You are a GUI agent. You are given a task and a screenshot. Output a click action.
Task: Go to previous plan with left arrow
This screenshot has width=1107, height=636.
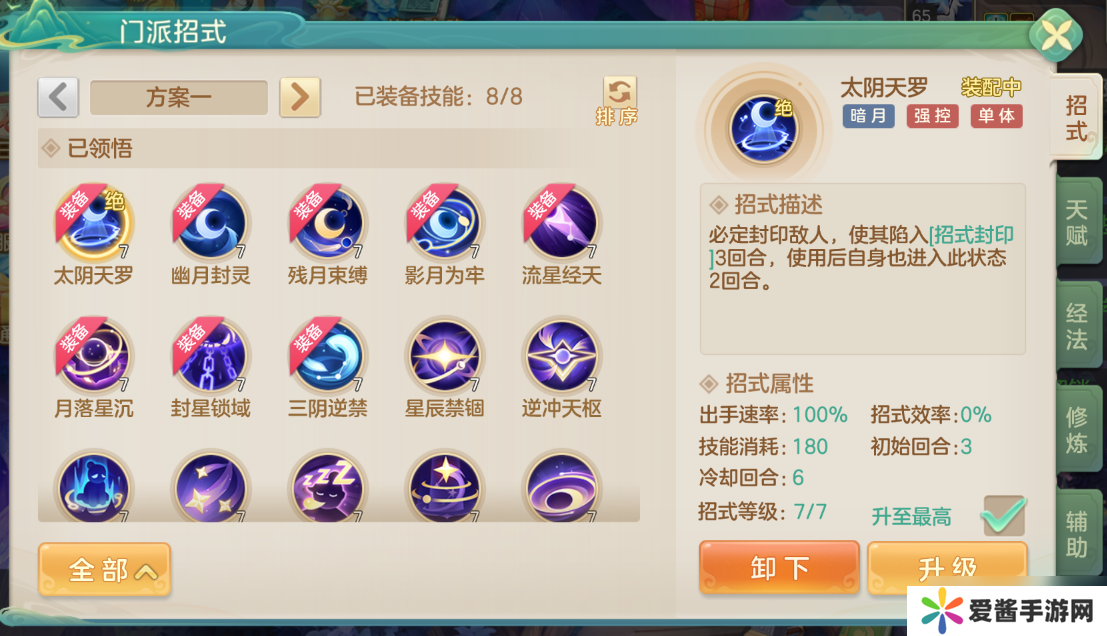(58, 97)
